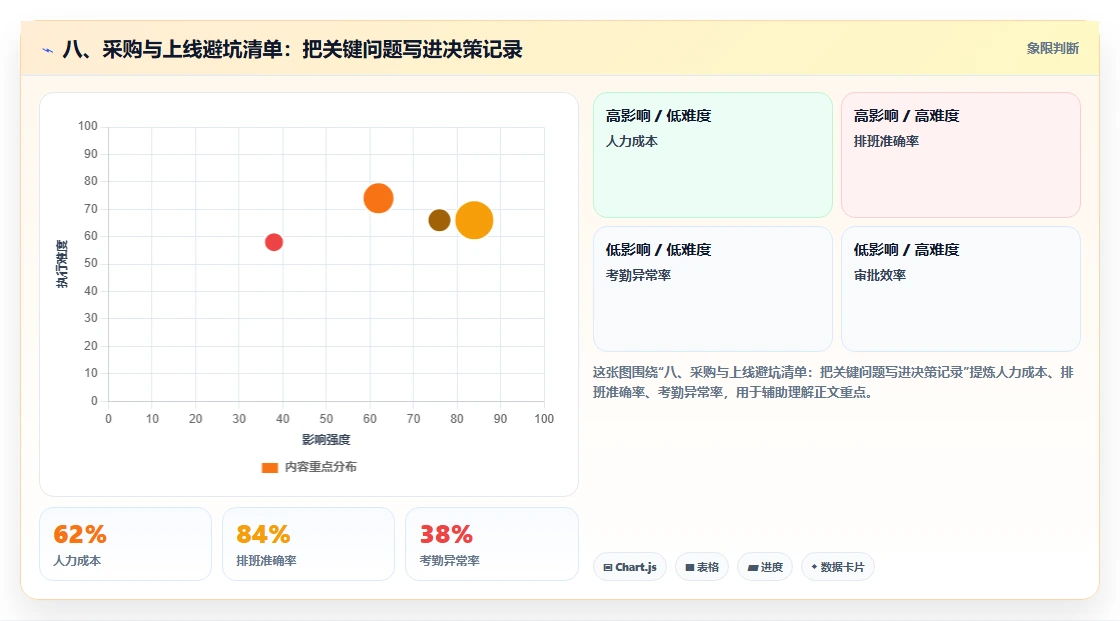Click the 影响强度 x-axis title

(326, 439)
